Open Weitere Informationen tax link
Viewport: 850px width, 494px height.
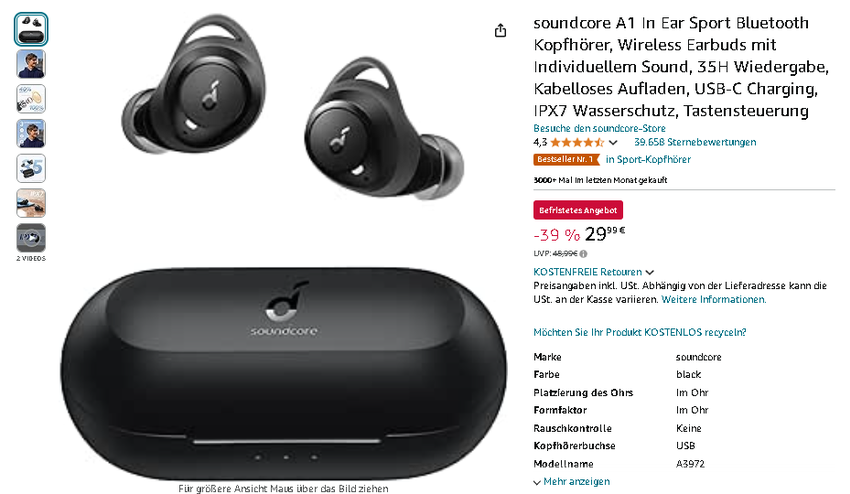click(713, 299)
